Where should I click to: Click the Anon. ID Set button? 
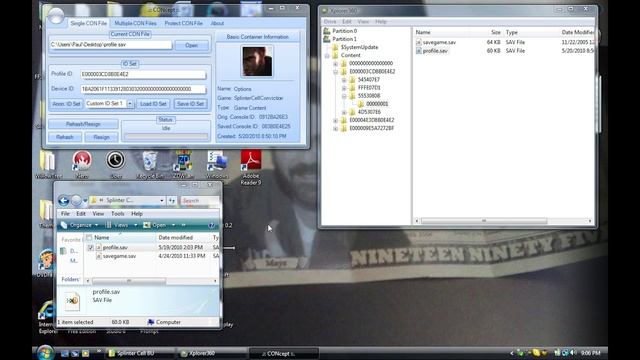pos(66,104)
